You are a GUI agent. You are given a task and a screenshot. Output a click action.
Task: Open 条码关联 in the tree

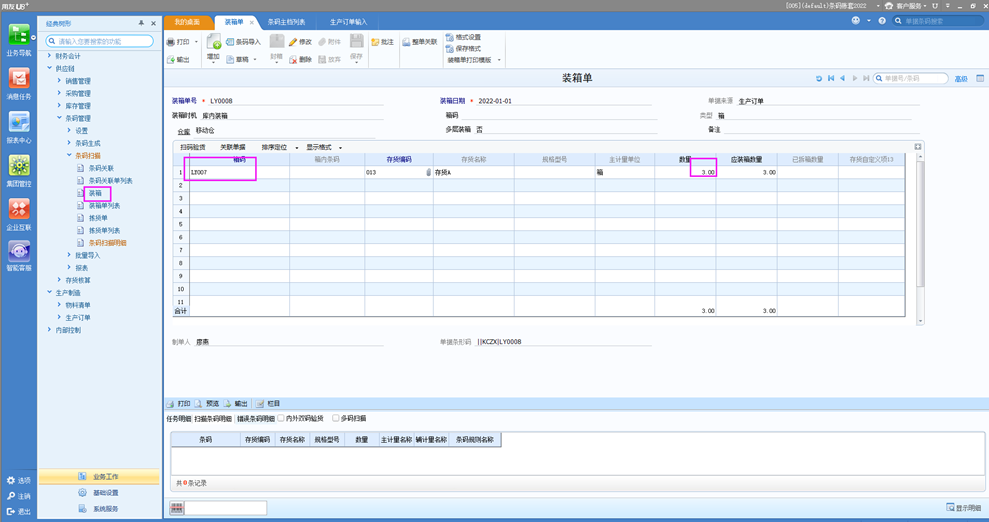click(x=101, y=168)
